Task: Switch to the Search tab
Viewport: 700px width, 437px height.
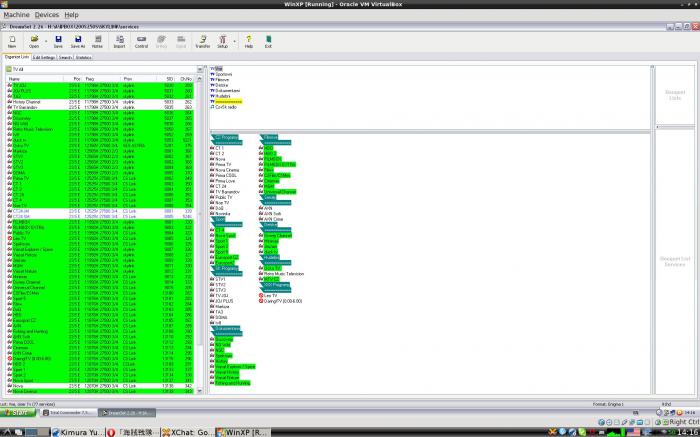Action: click(x=65, y=58)
